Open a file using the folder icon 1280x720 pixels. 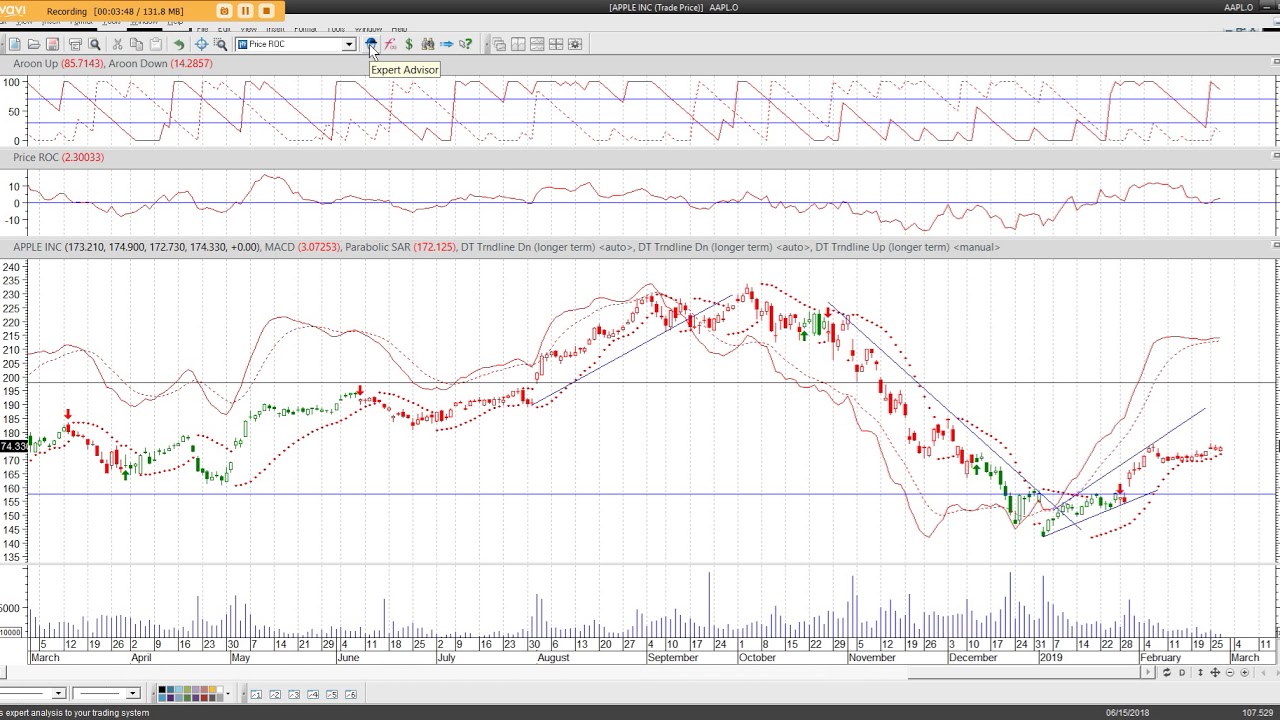point(33,44)
